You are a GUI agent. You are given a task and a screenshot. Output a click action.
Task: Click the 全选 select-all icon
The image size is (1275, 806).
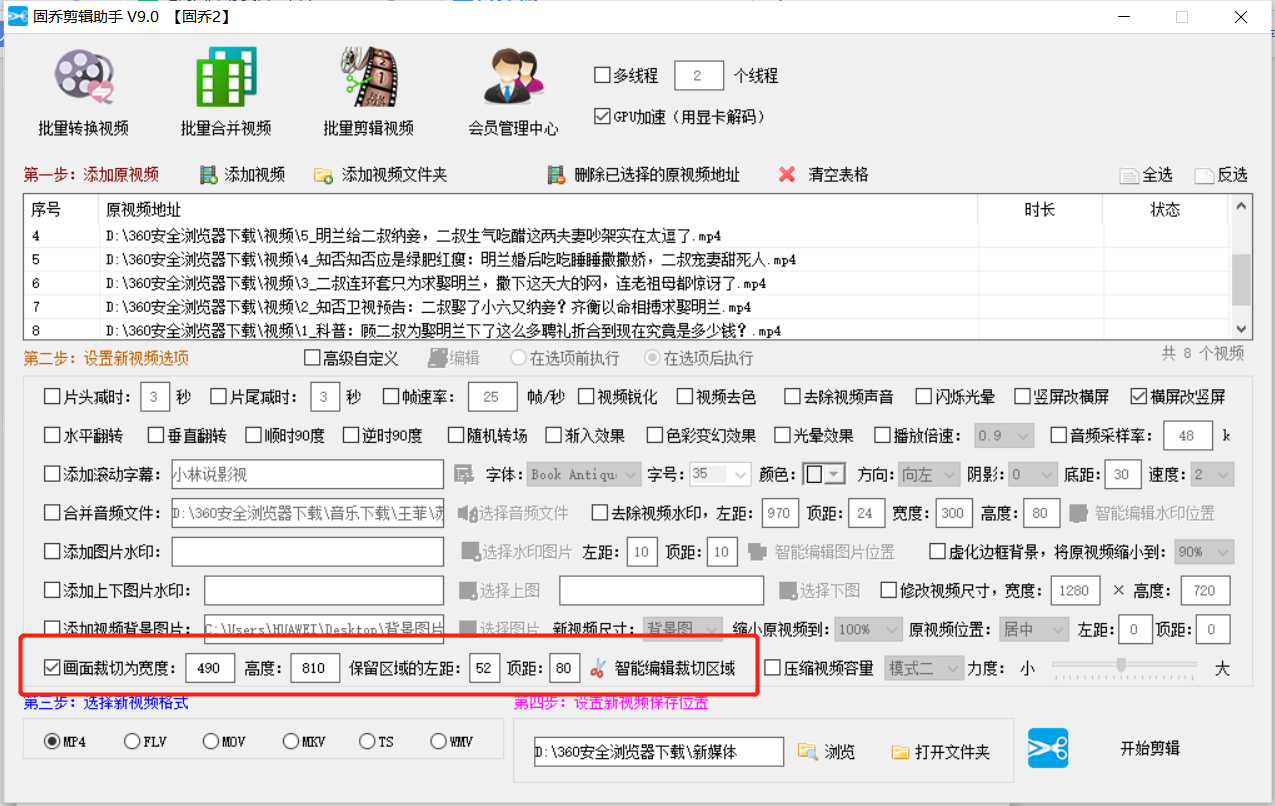coord(1129,175)
